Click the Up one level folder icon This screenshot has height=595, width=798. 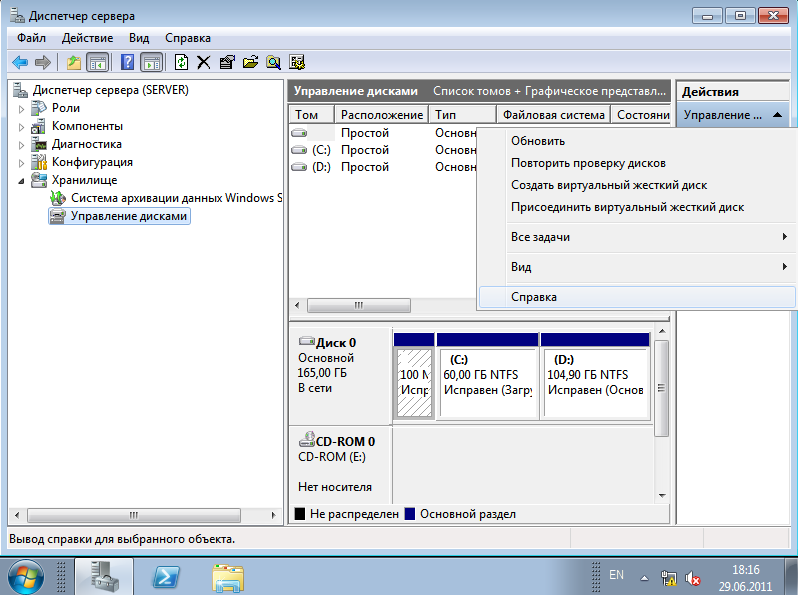tap(74, 63)
